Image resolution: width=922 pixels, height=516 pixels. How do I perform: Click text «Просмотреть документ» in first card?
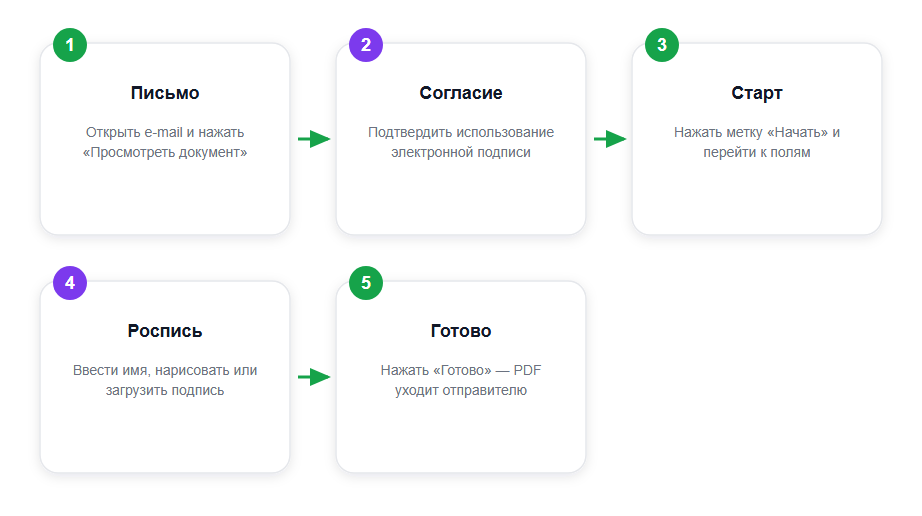[165, 152]
